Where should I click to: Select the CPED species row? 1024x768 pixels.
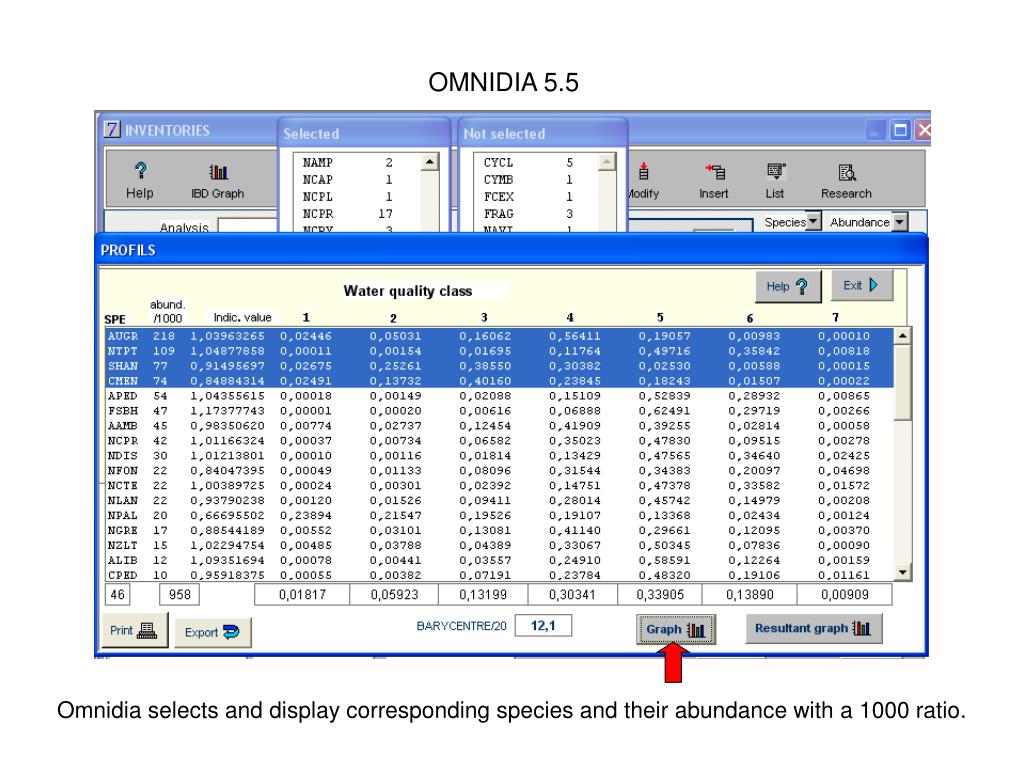tap(500, 575)
